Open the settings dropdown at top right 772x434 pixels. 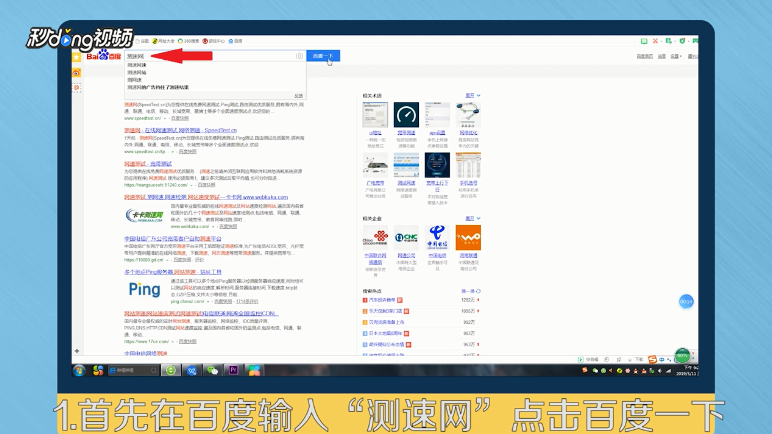[676, 56]
